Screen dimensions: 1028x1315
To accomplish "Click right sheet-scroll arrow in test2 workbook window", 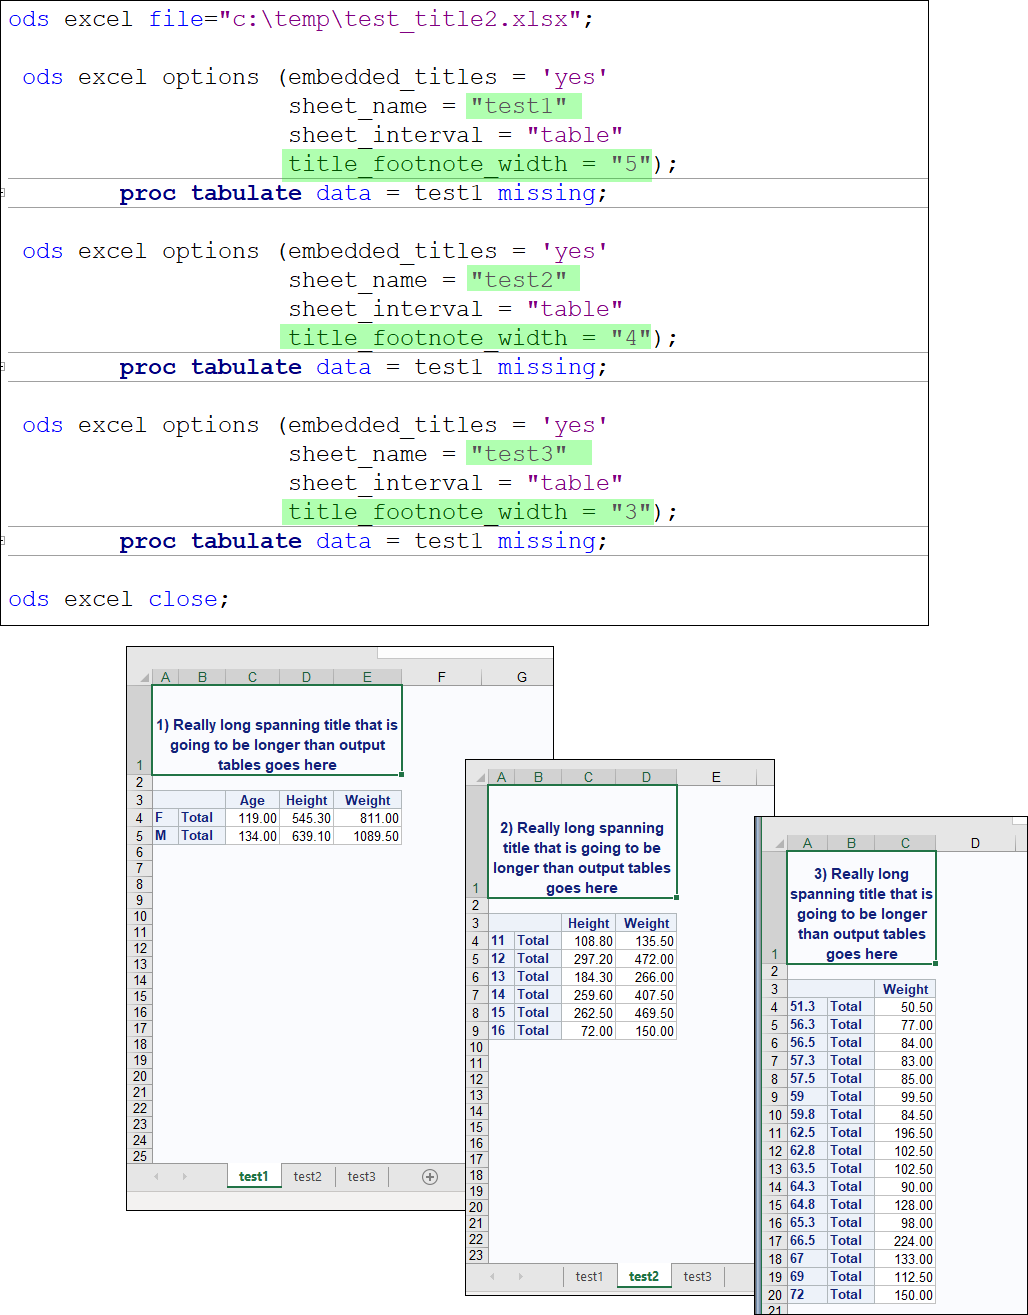I will pos(520,1277).
